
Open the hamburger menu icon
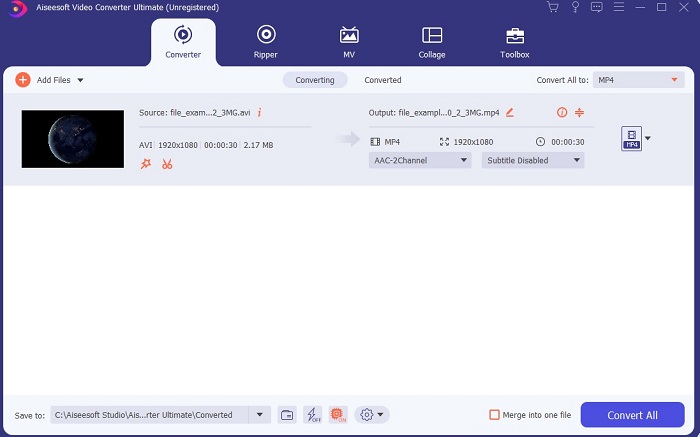click(x=618, y=7)
